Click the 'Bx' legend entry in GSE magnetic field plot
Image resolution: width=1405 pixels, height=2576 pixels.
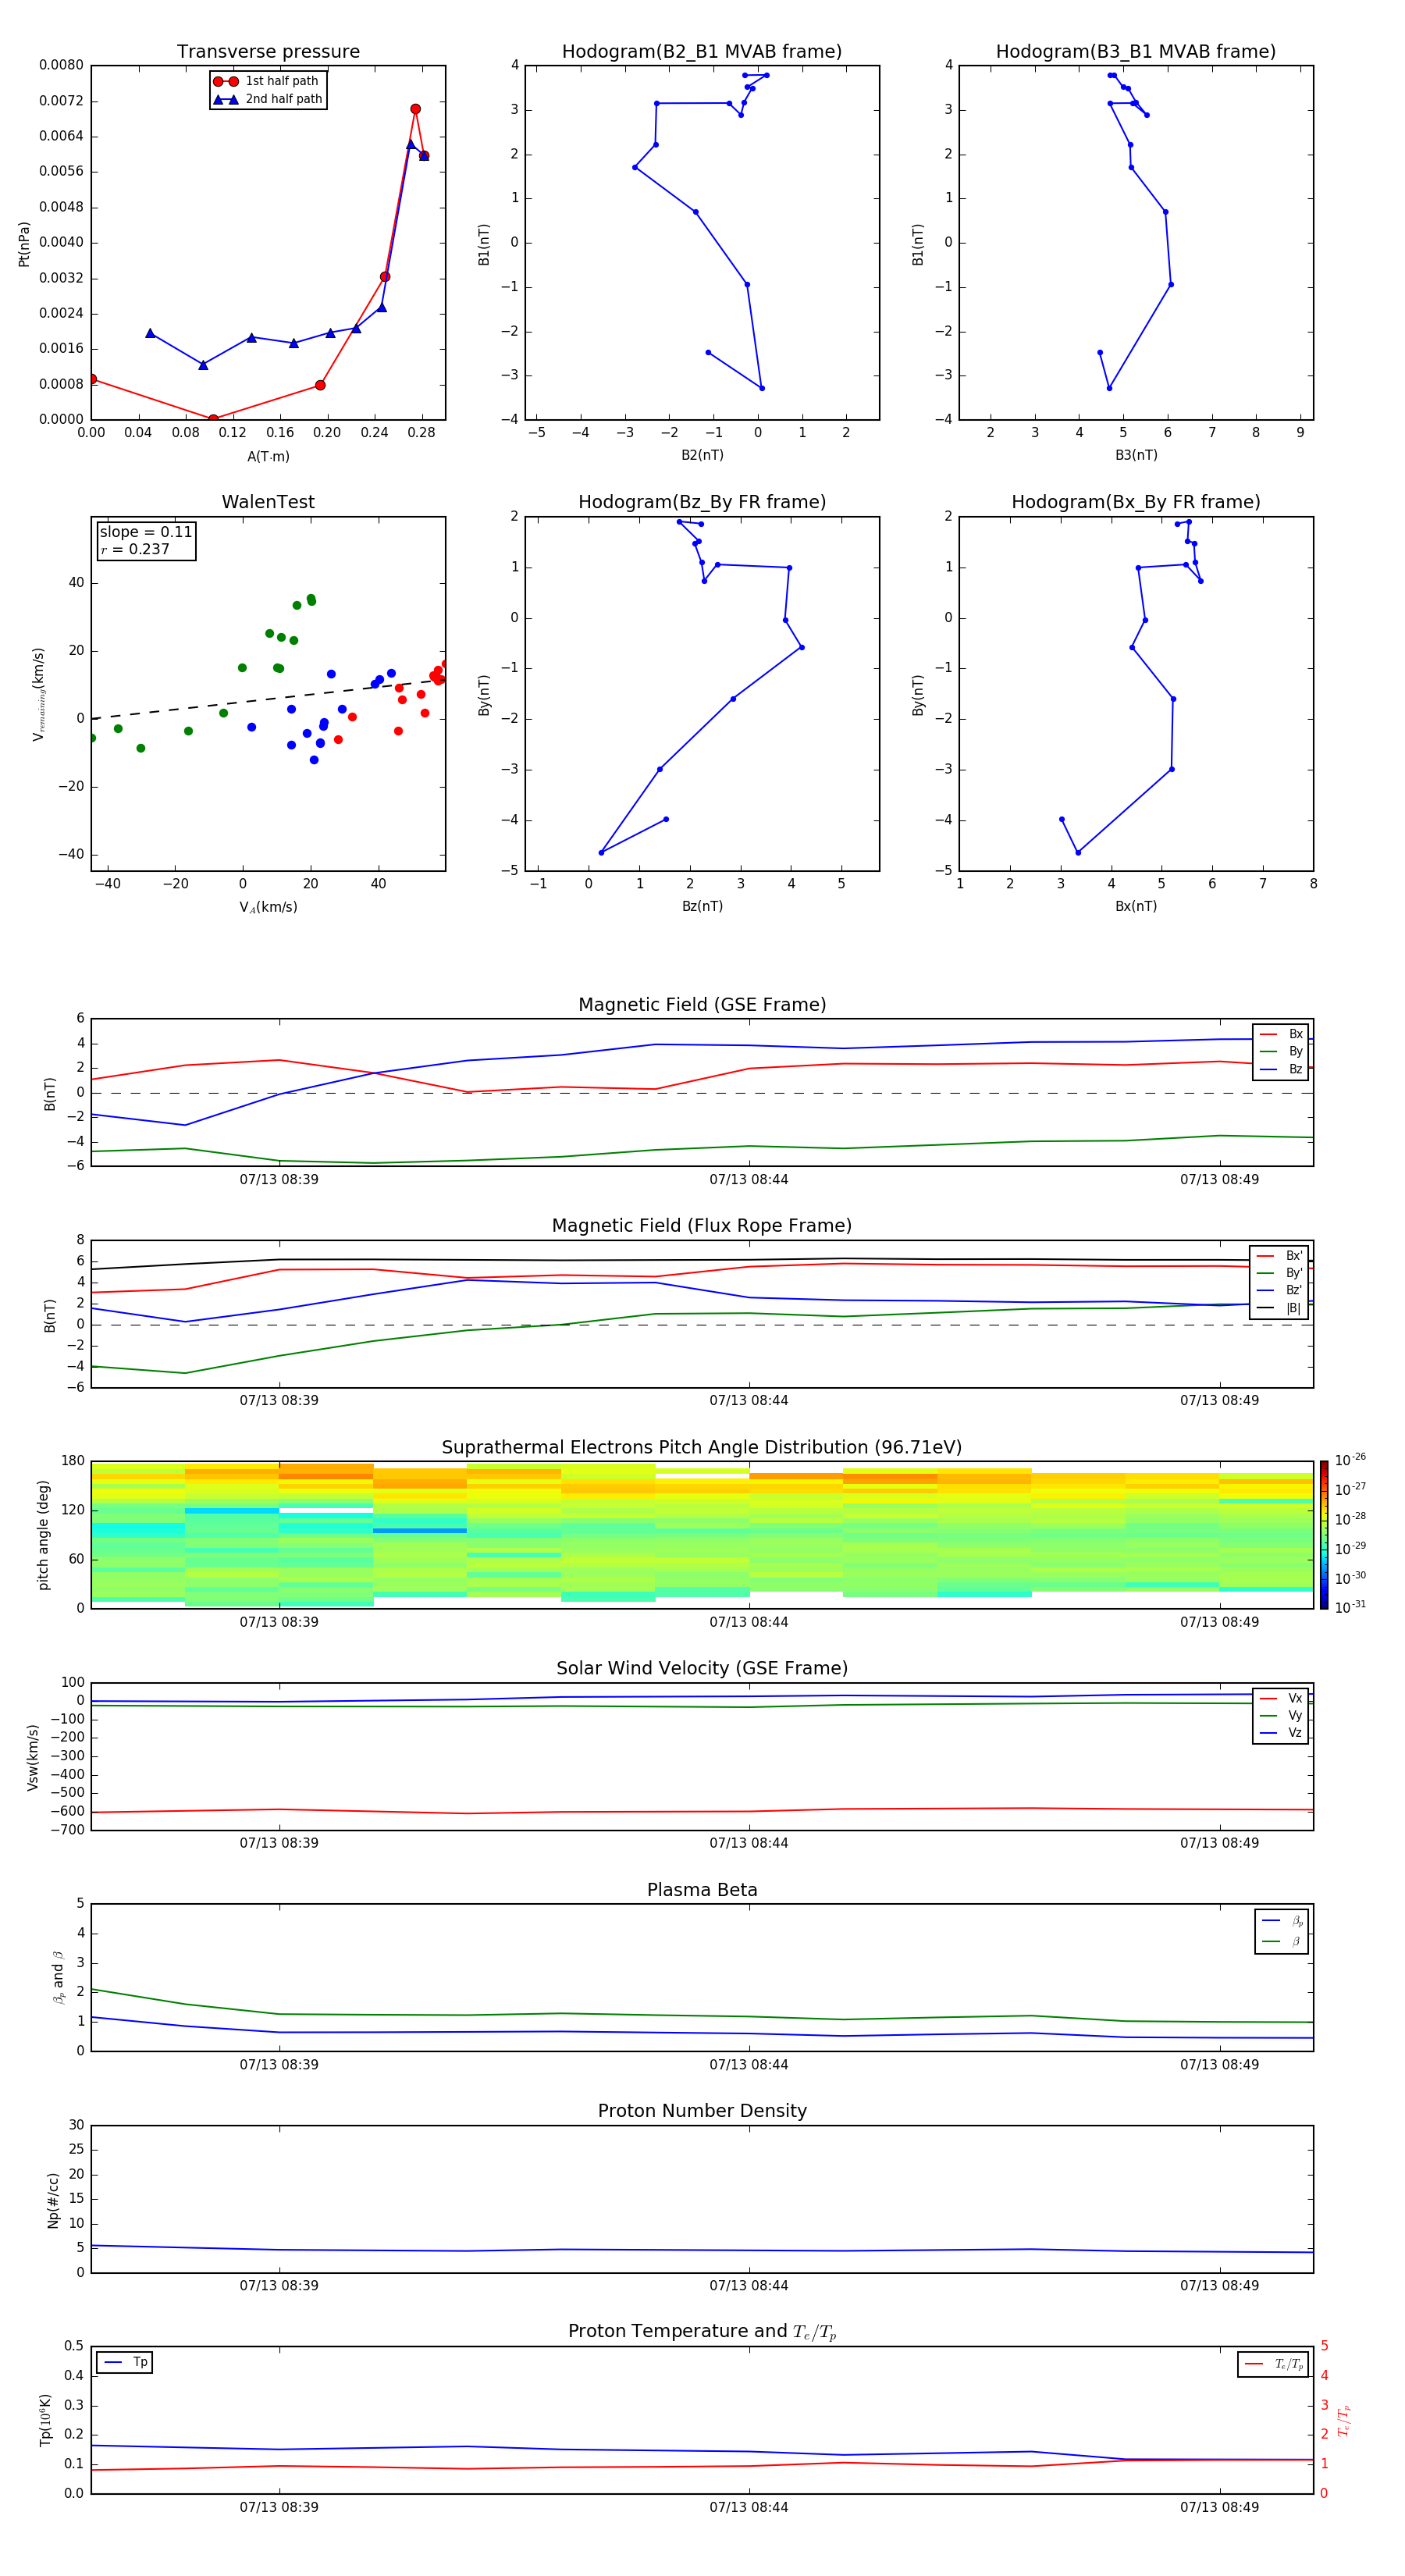[1281, 1034]
